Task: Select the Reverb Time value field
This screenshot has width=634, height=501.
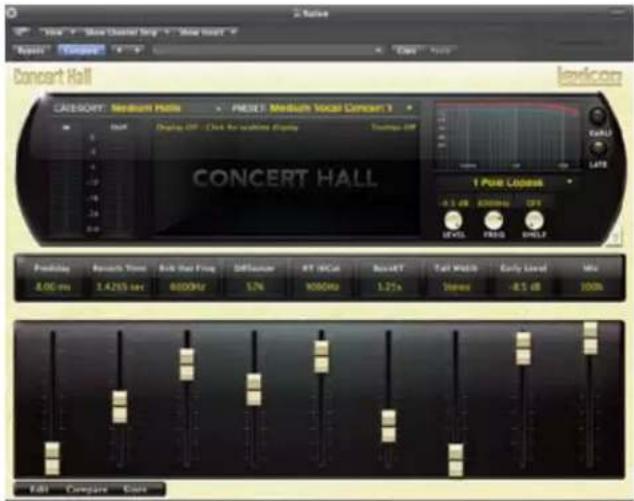Action: coord(120,287)
